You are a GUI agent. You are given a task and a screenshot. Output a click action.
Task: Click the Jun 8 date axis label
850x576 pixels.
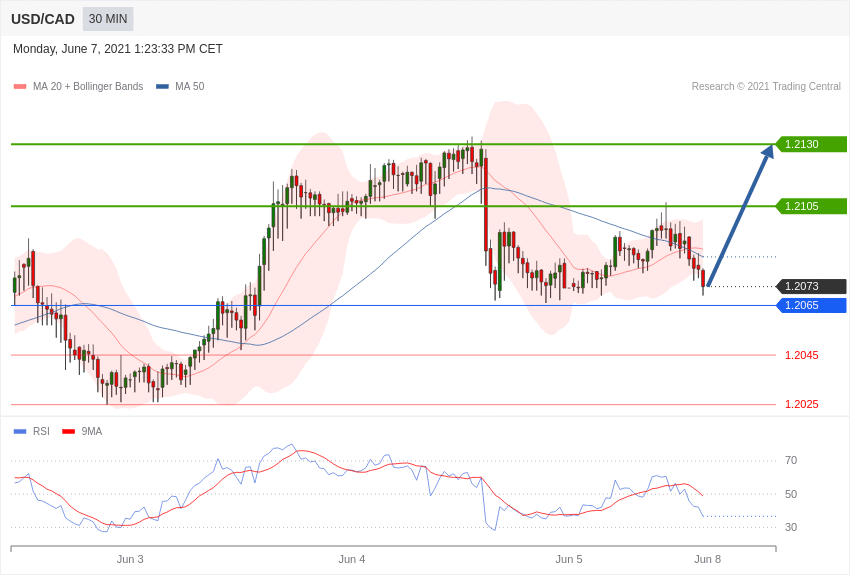(x=707, y=559)
